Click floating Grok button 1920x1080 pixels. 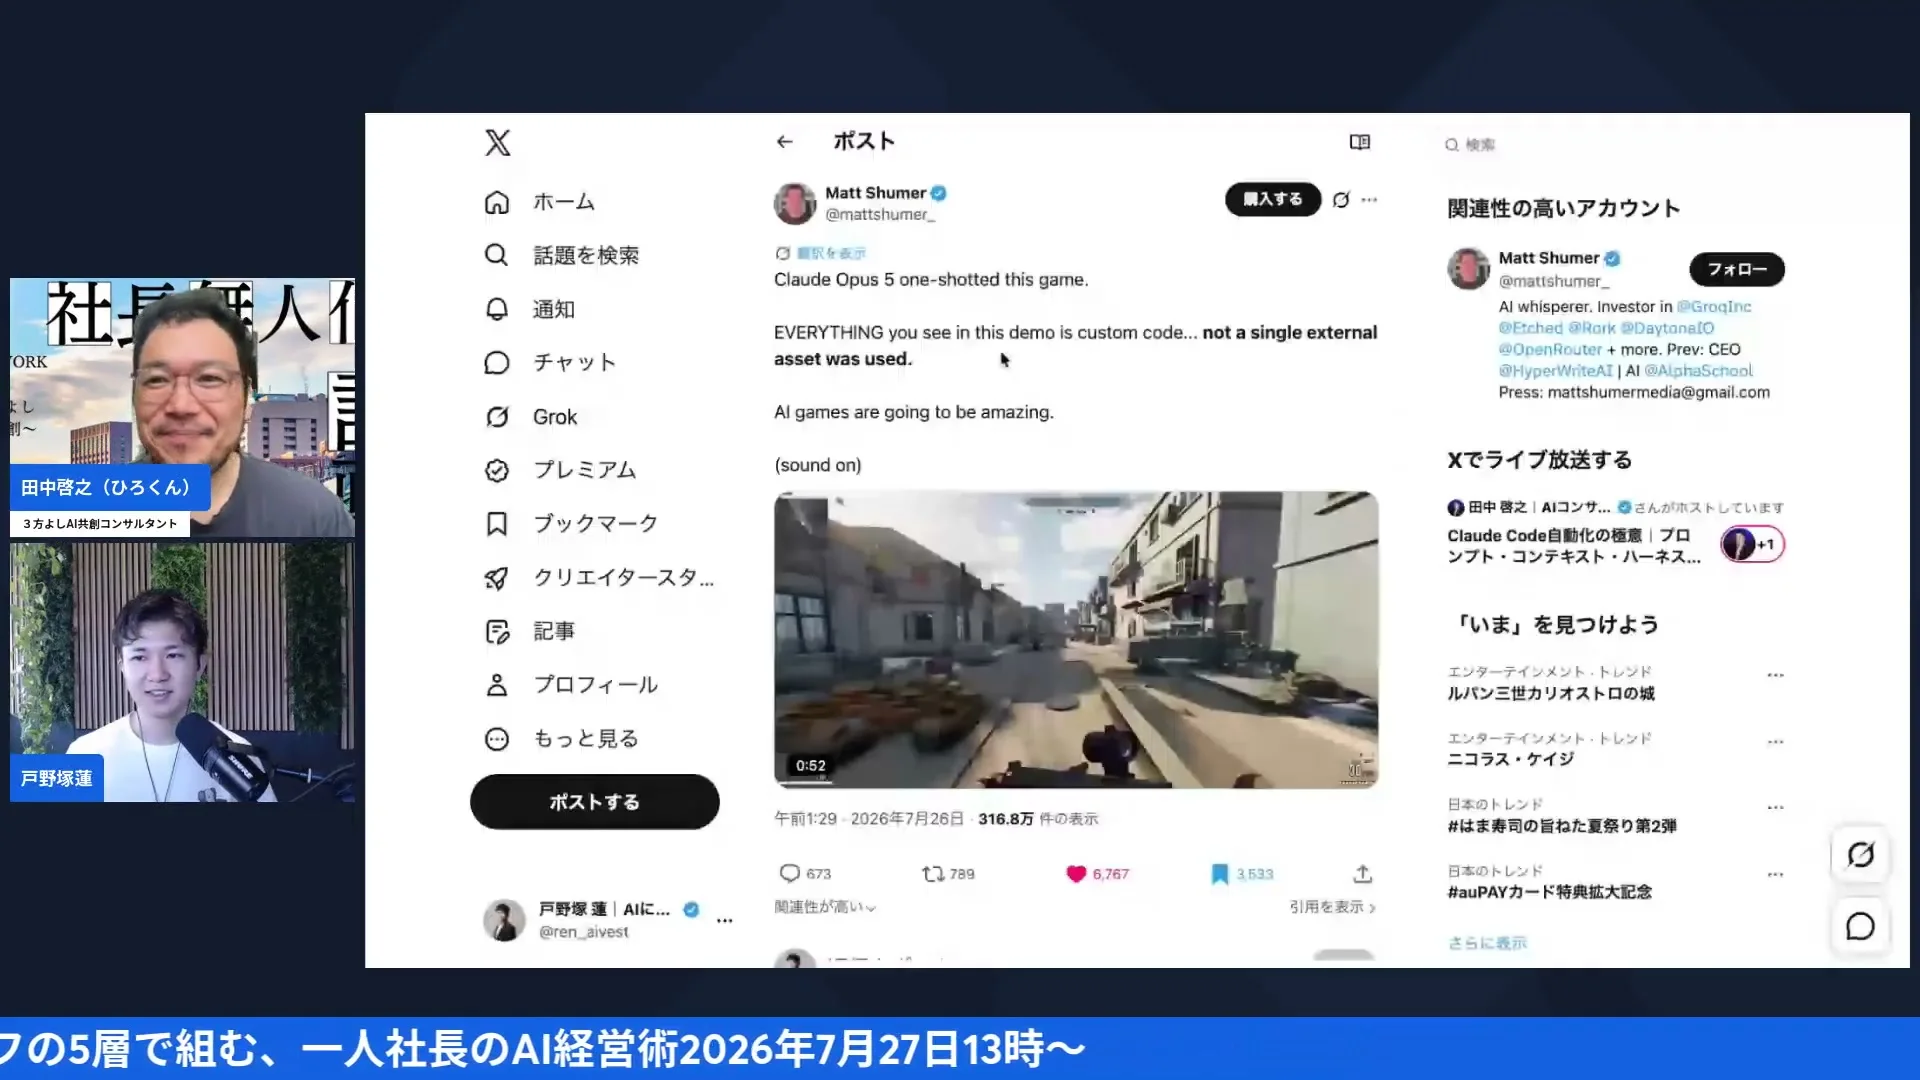(1860, 855)
